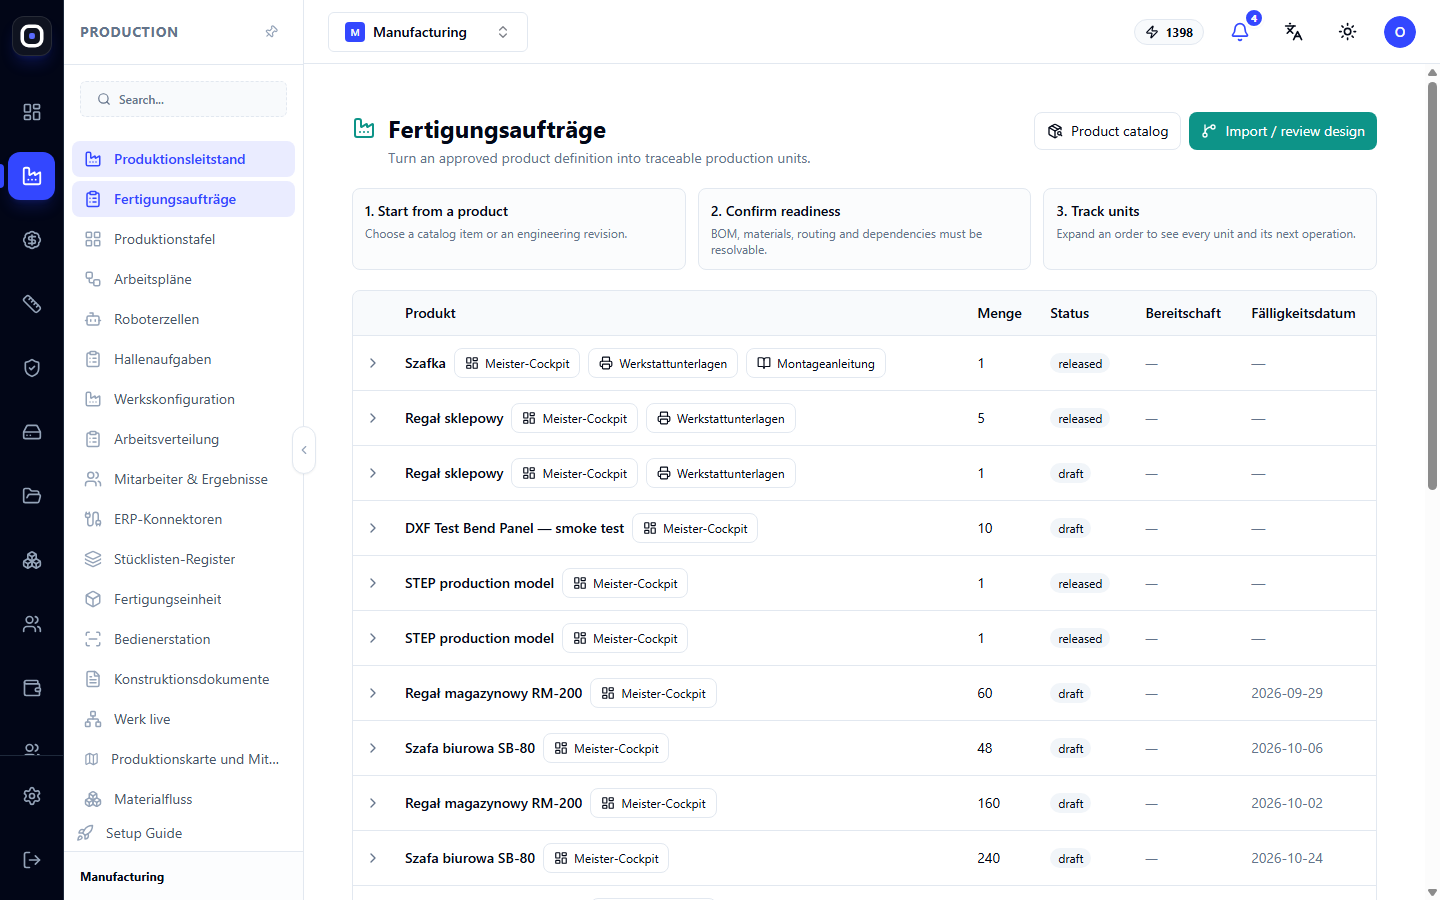
Task: Select Roboterzellen from the sidebar
Action: (x=183, y=319)
